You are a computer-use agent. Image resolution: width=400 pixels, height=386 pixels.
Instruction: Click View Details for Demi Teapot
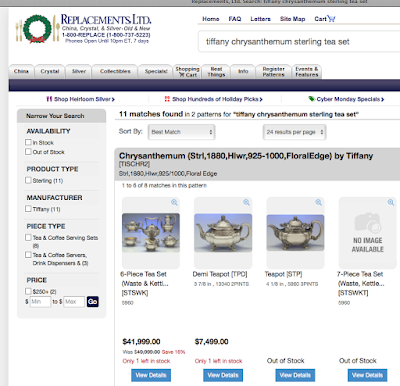(223, 375)
